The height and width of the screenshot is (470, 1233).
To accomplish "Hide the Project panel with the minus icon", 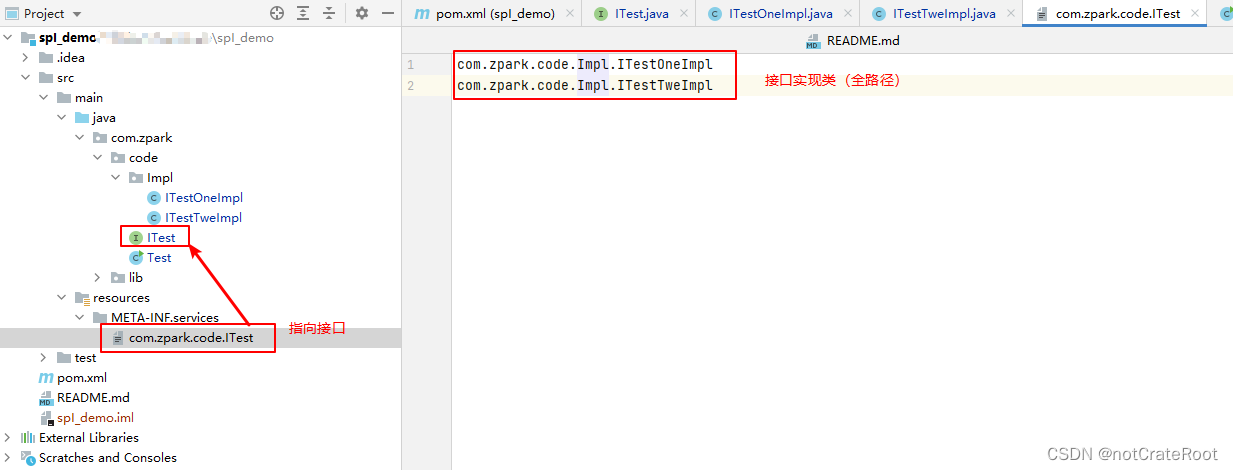I will pos(388,13).
